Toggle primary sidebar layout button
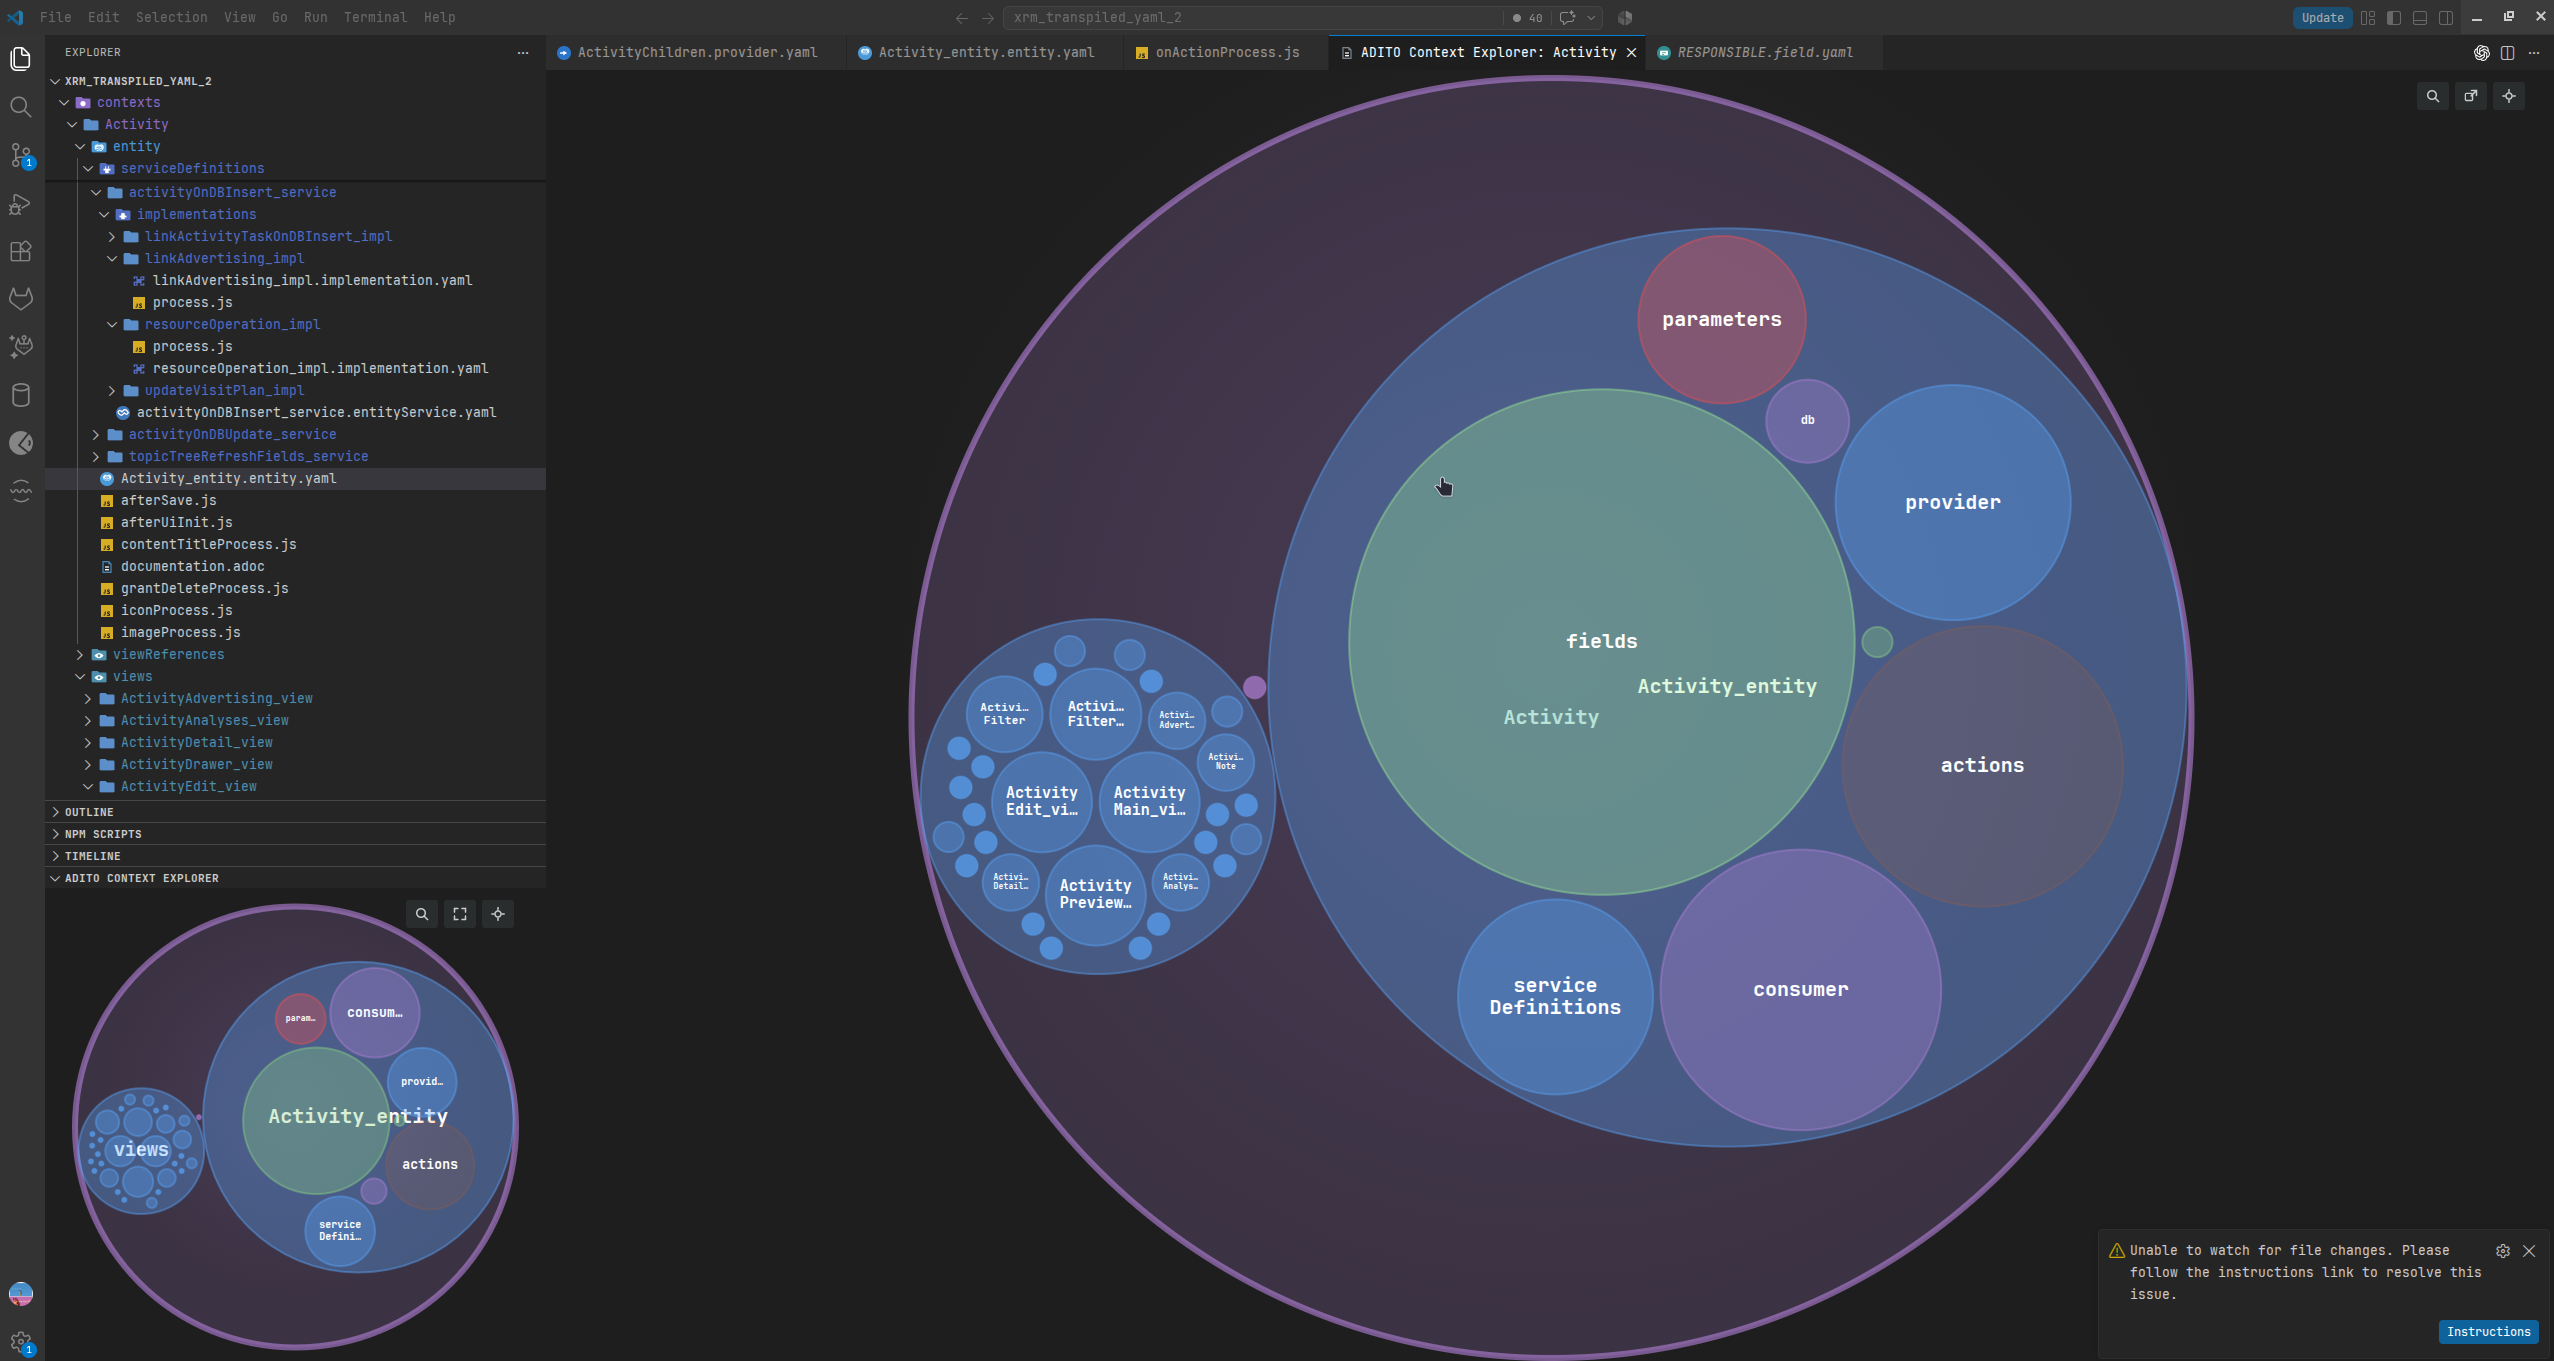Viewport: 2554px width, 1361px height. tap(2393, 18)
